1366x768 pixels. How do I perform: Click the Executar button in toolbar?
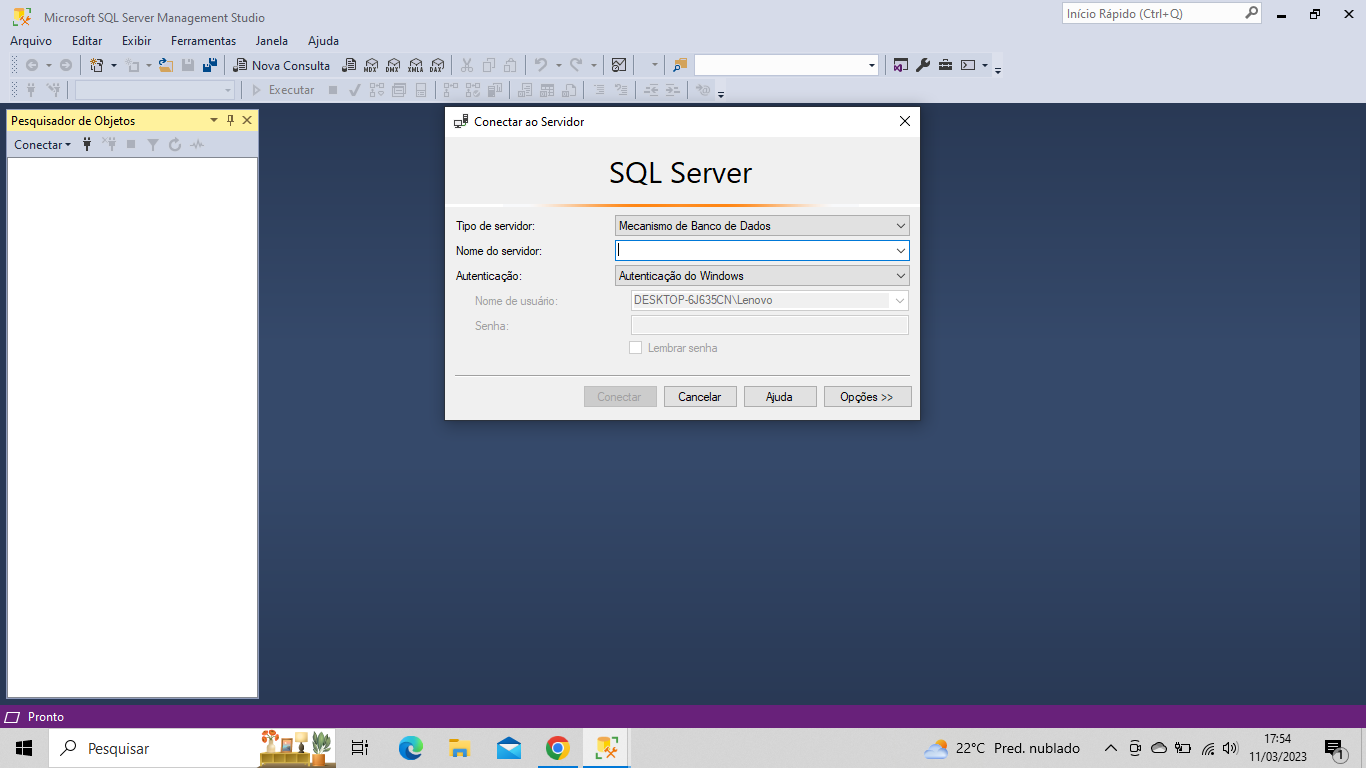tap(283, 90)
